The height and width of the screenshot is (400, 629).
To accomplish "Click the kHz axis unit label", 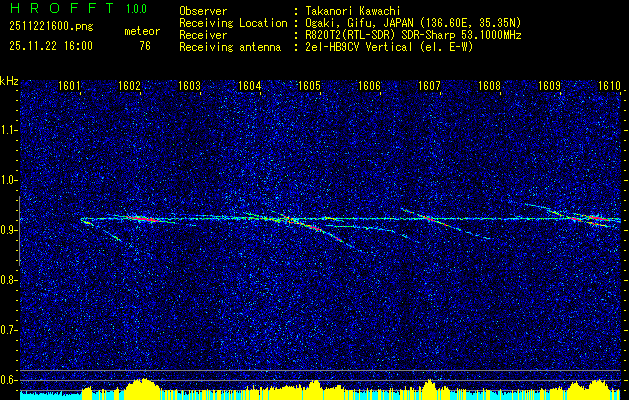I will [9, 81].
